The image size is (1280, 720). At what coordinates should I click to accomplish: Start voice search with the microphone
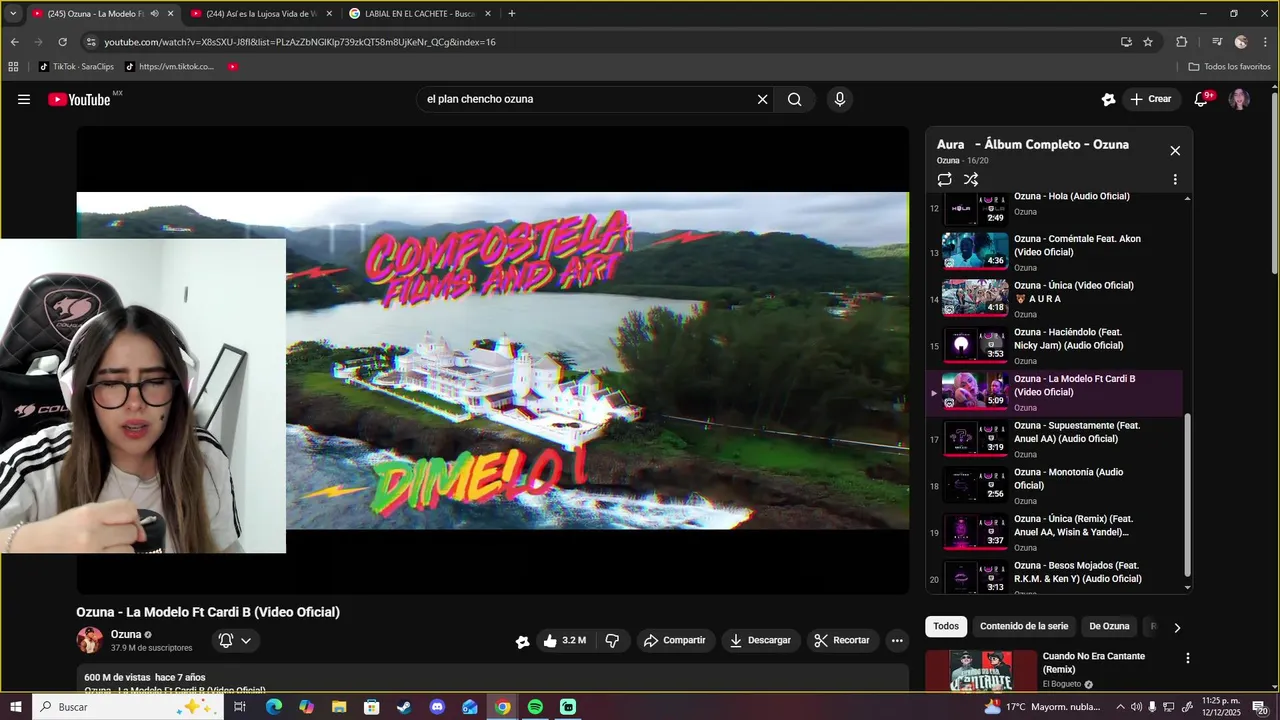pos(840,99)
